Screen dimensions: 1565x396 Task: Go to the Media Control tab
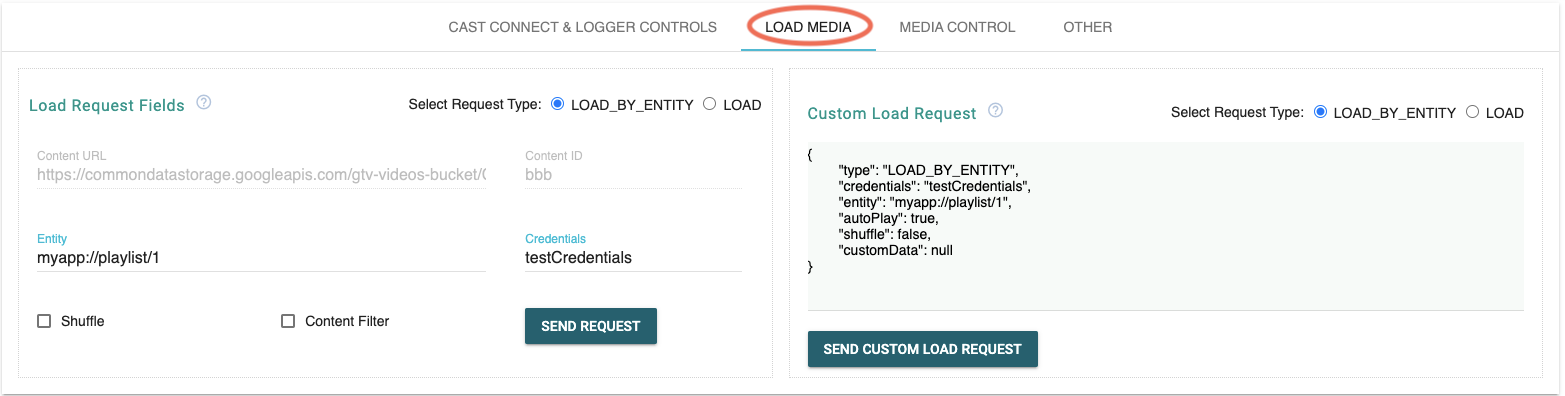(957, 27)
